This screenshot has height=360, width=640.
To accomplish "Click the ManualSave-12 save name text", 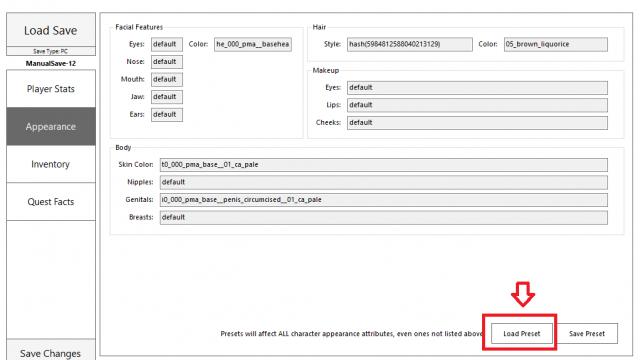I will pos(51,63).
